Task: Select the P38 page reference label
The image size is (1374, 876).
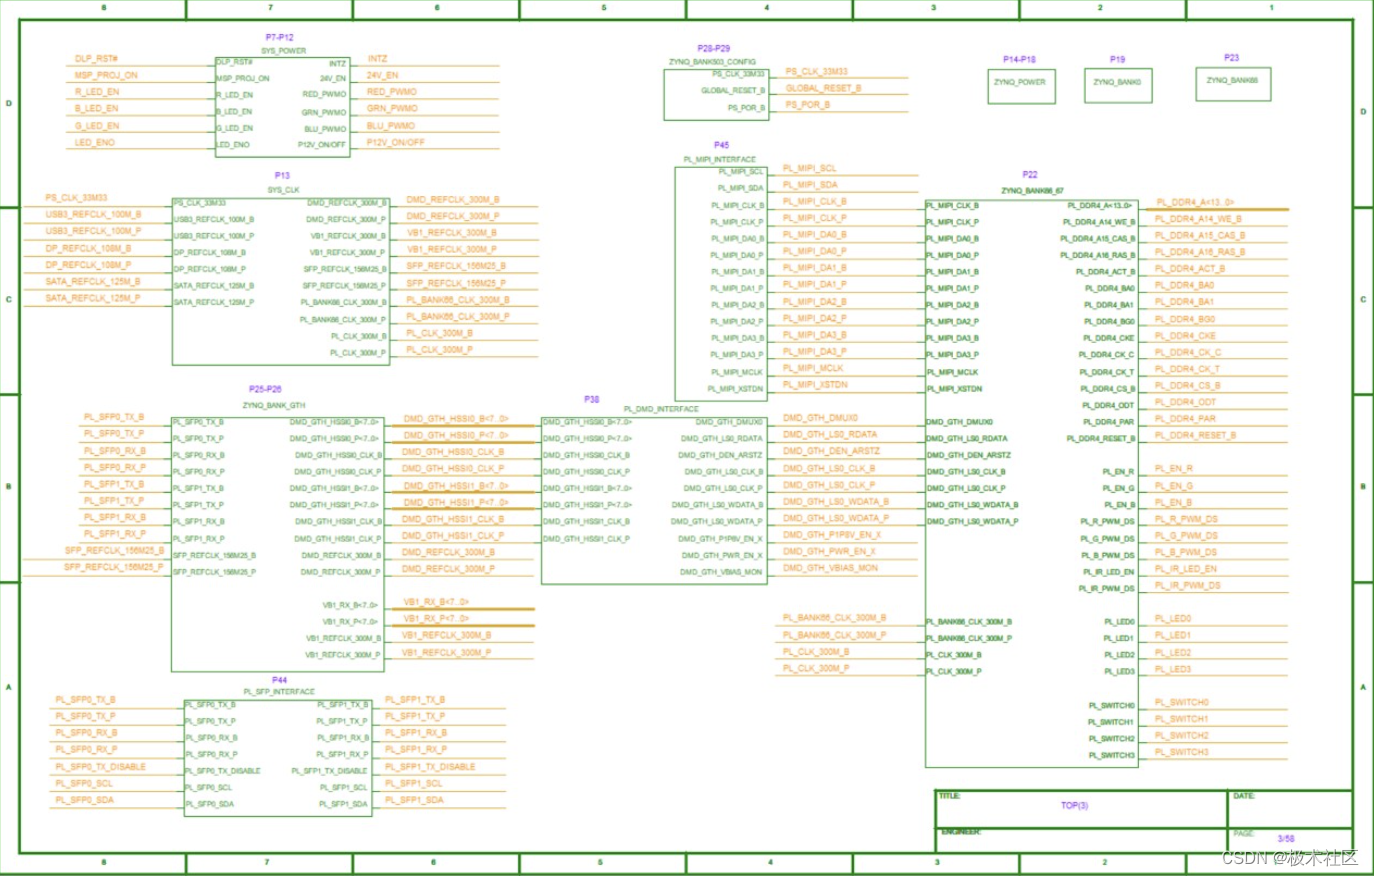Action: 592,399
